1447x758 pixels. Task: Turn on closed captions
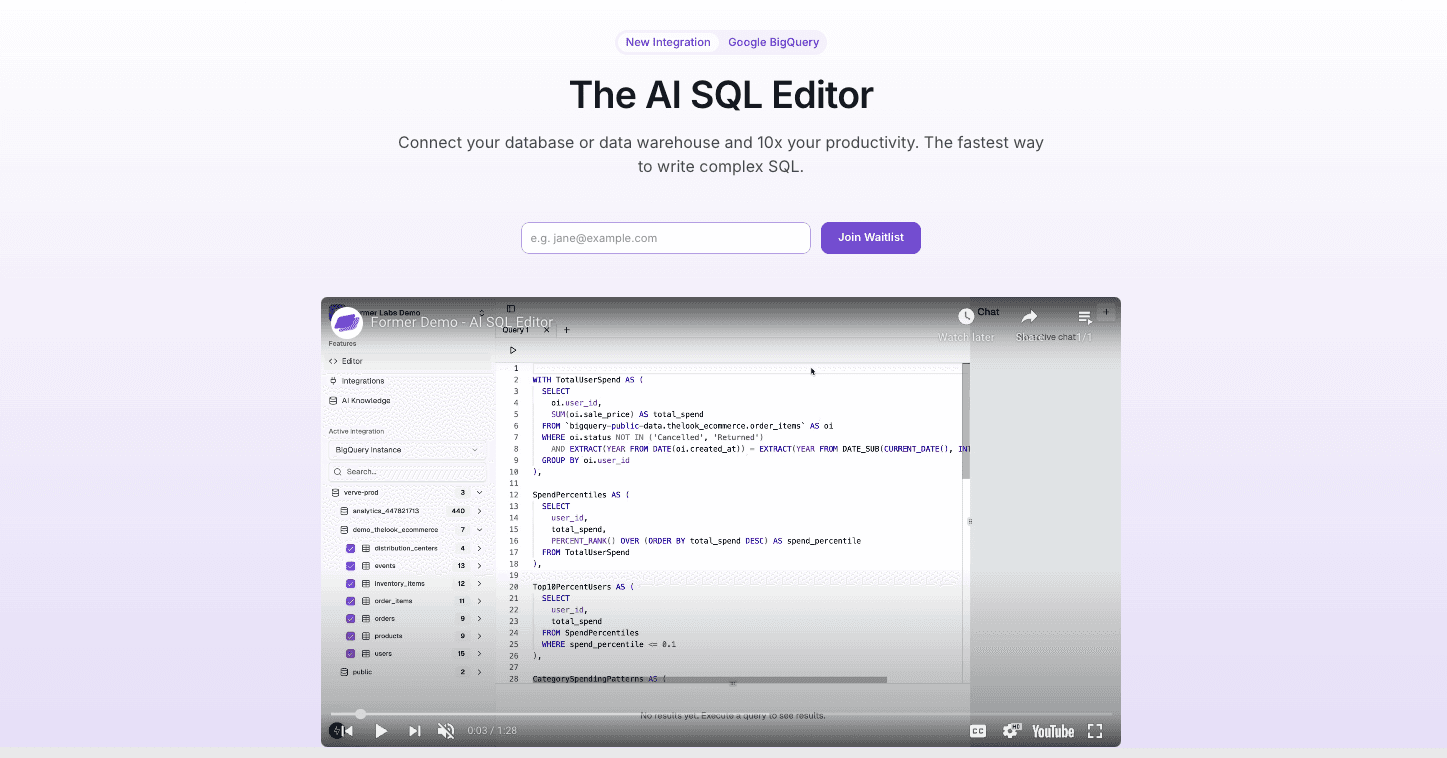978,731
